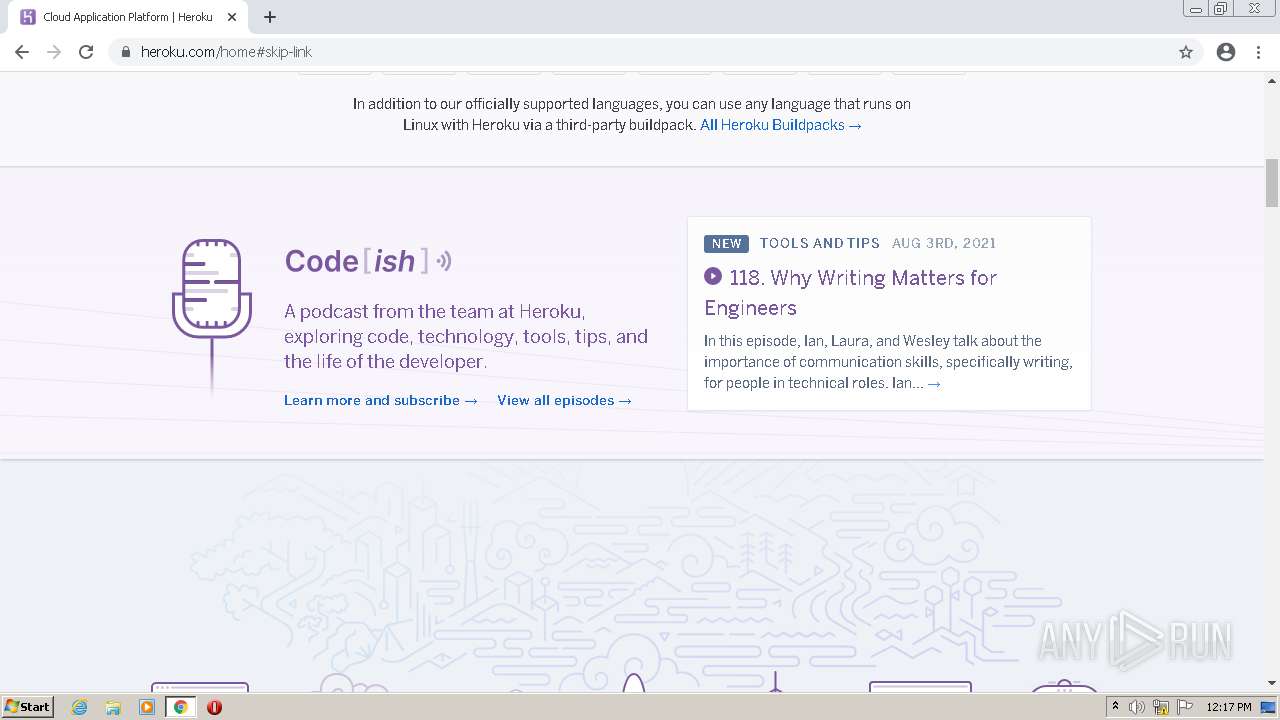Click the AUG 3RD, 2021 date
Viewport: 1280px width, 720px height.
click(x=944, y=243)
